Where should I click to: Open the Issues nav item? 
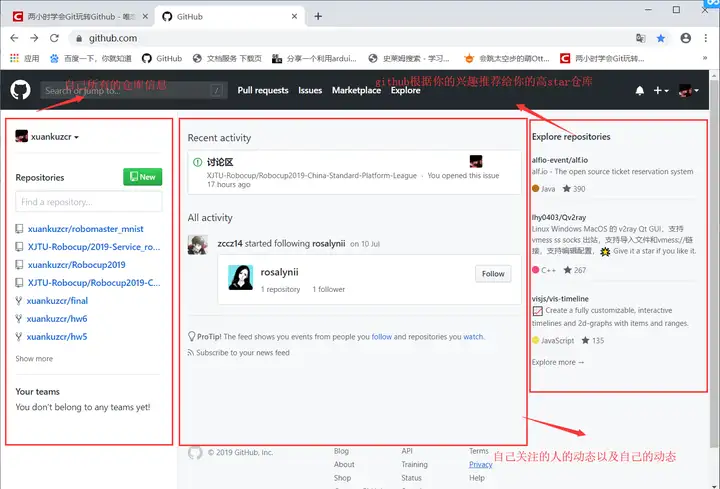[x=310, y=90]
